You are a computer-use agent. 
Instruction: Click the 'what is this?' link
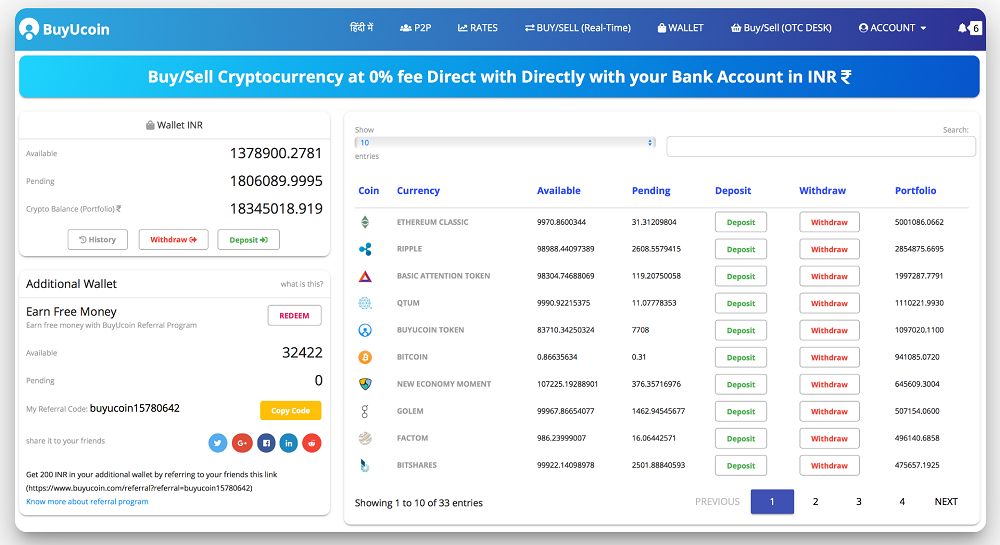(302, 284)
